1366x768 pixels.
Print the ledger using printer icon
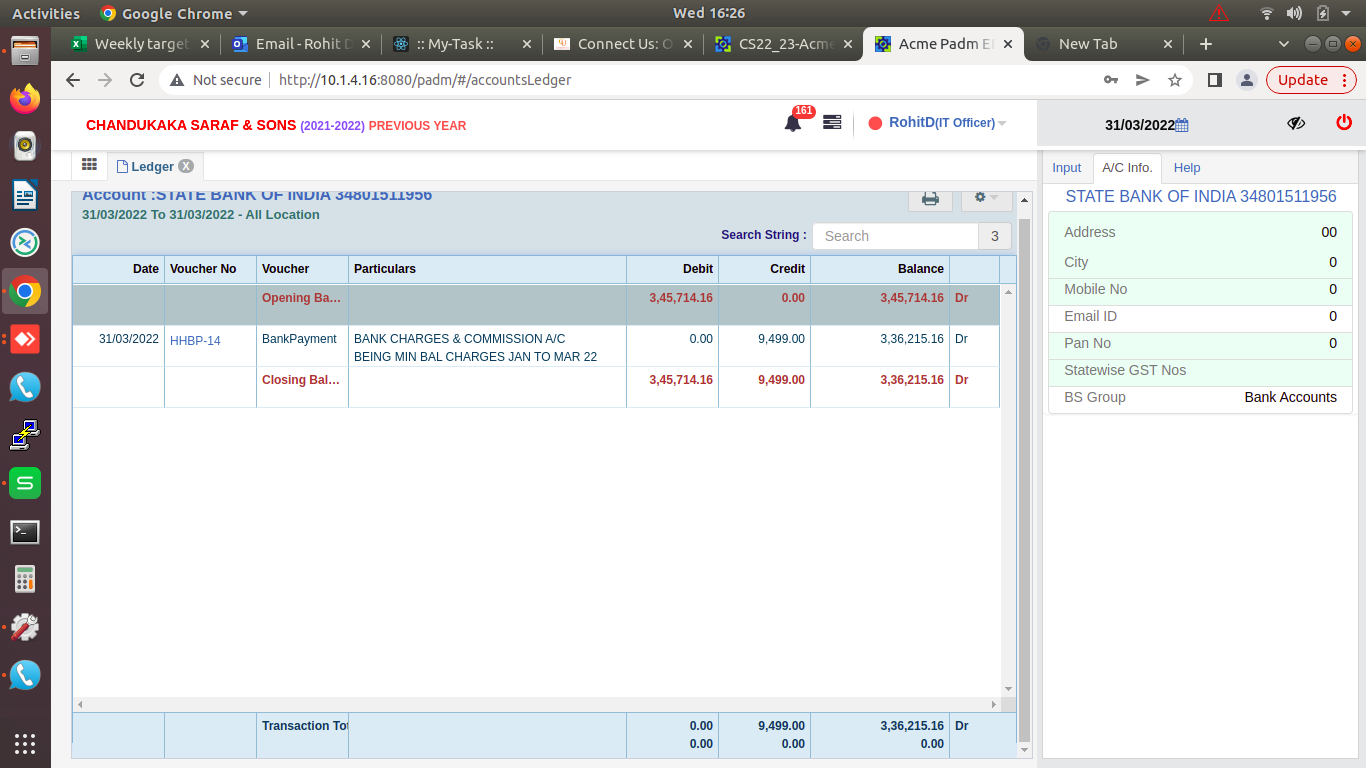tap(930, 198)
